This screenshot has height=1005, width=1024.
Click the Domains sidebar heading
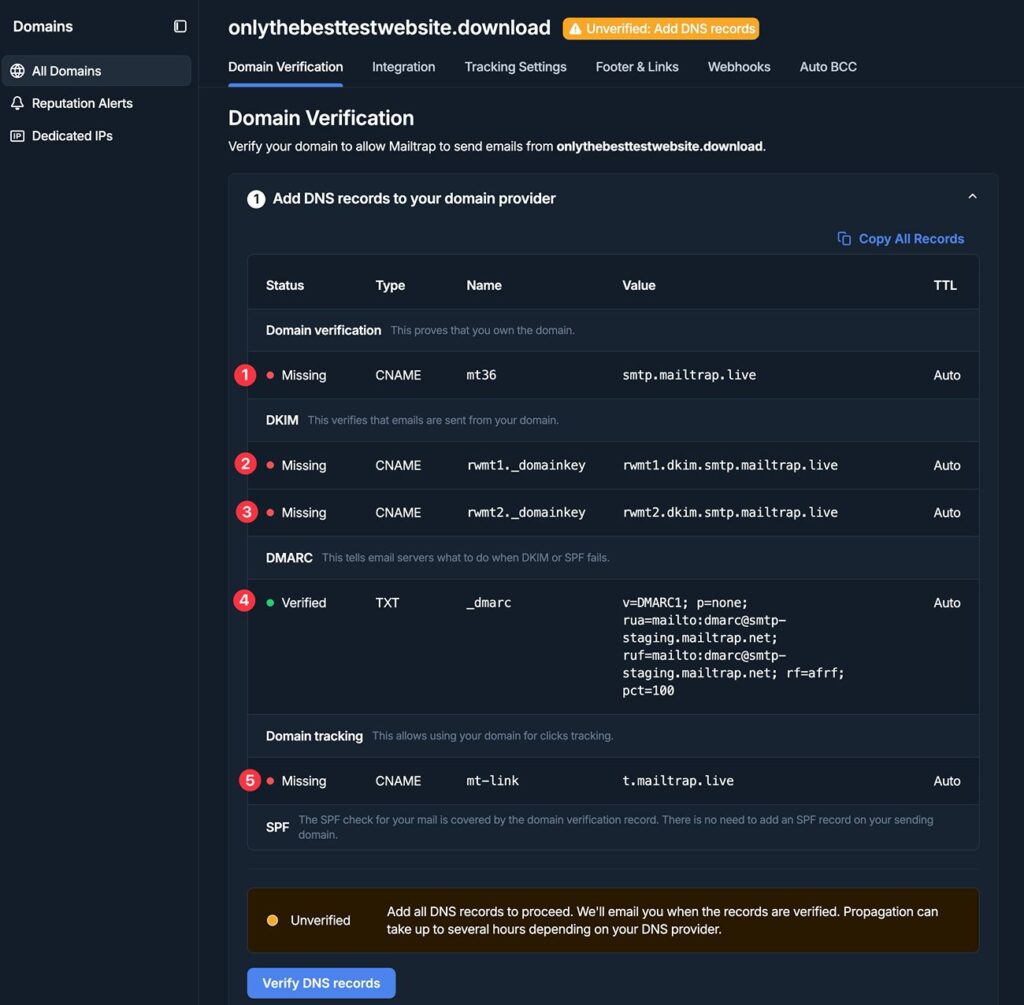point(43,26)
